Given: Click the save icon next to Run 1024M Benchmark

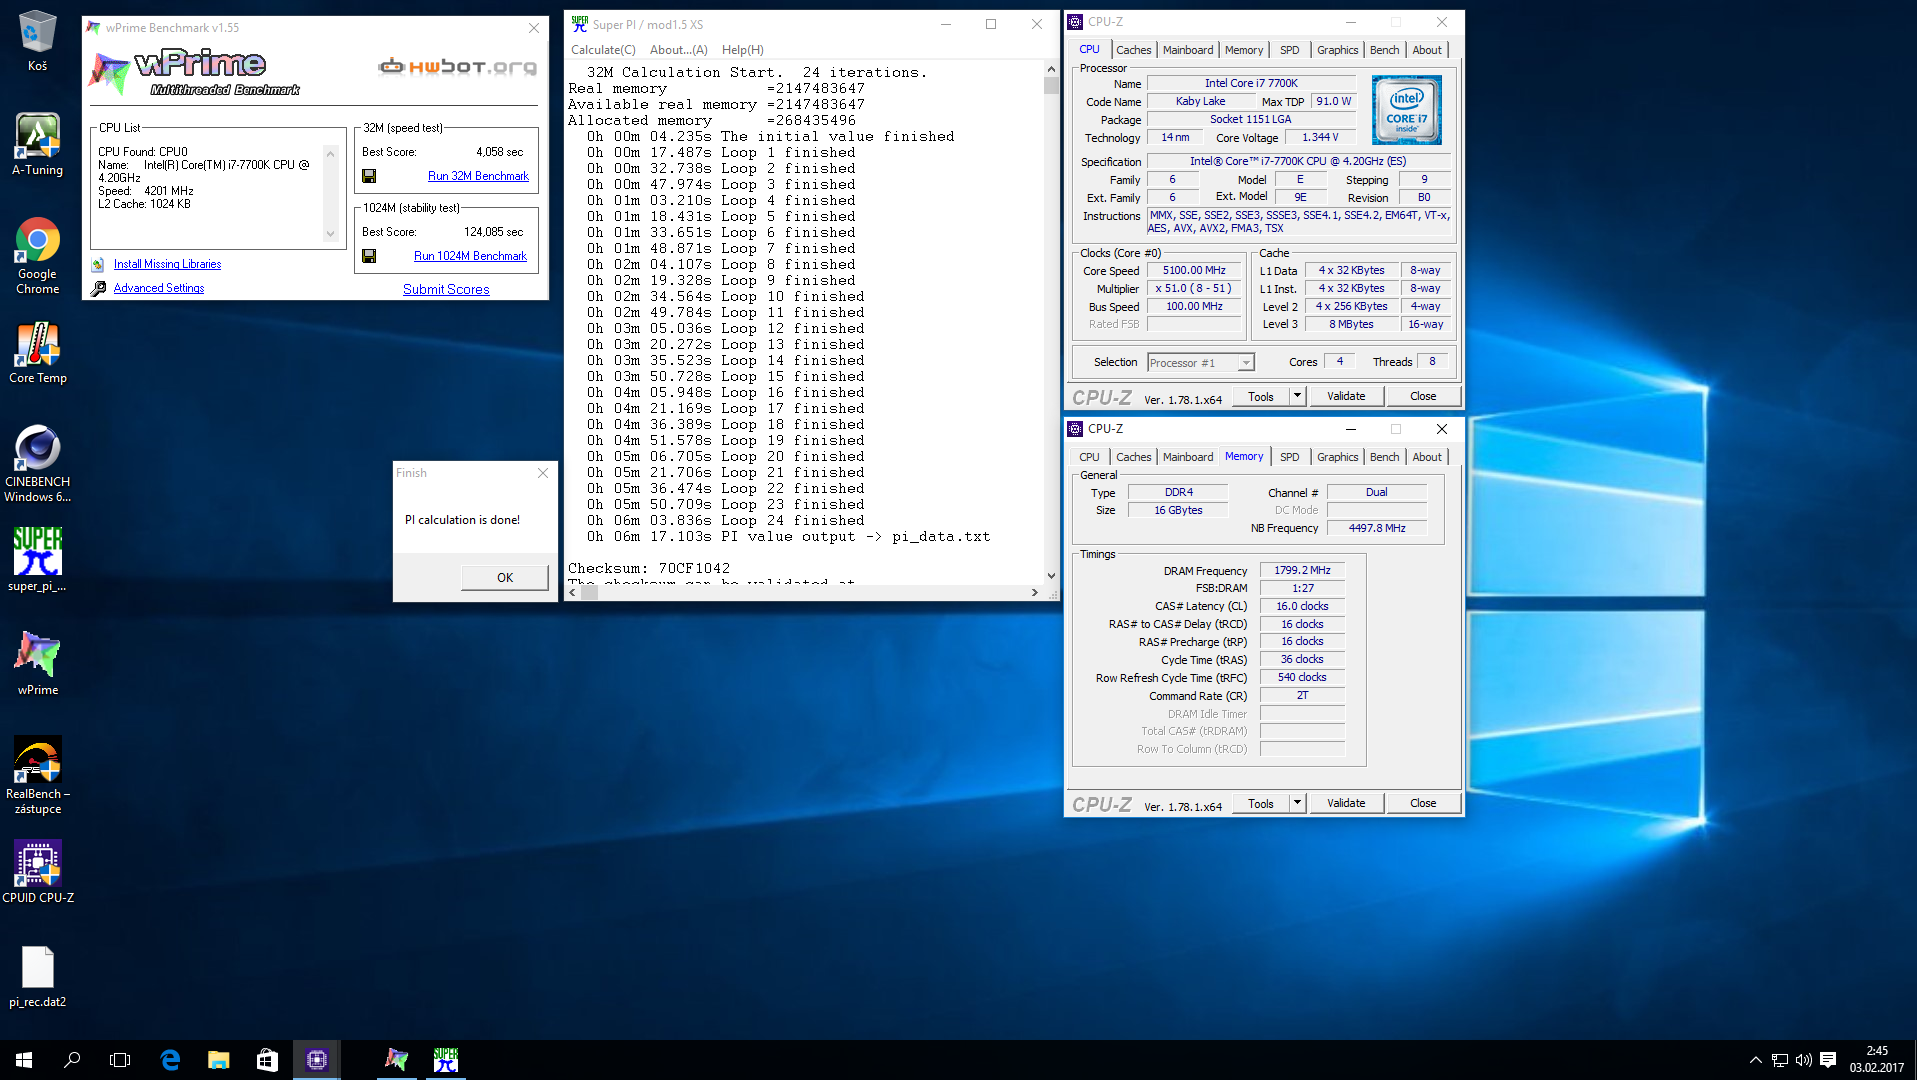Looking at the screenshot, I should [x=369, y=256].
